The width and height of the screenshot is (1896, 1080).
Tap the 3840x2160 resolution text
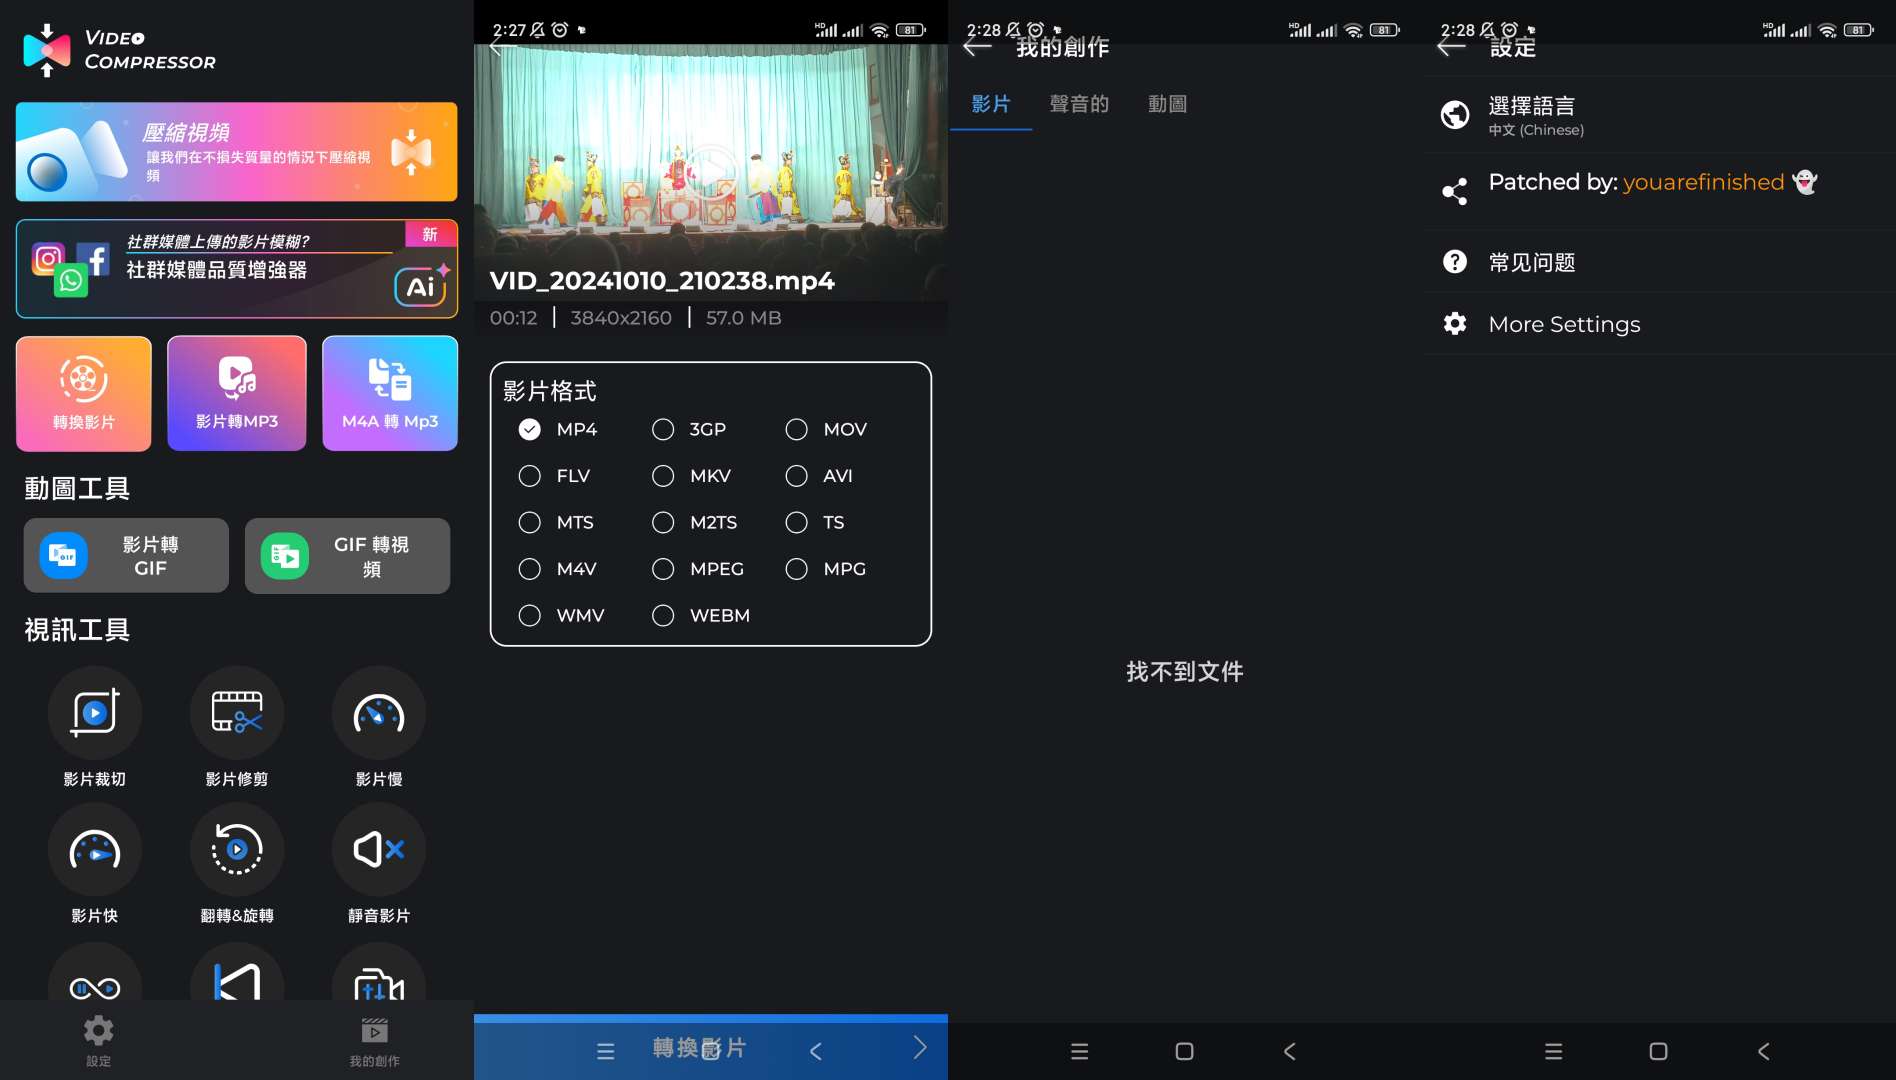pos(621,318)
